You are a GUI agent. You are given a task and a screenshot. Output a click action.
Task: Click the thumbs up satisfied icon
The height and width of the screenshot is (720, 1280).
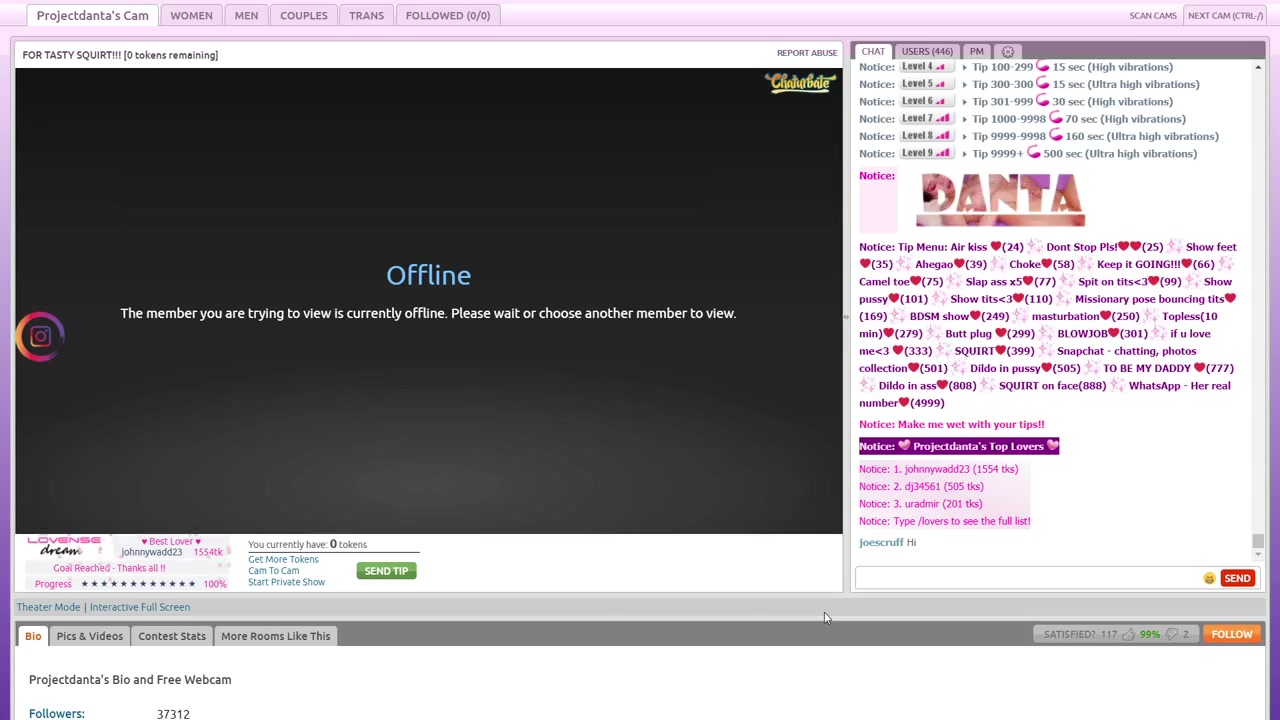point(1129,634)
